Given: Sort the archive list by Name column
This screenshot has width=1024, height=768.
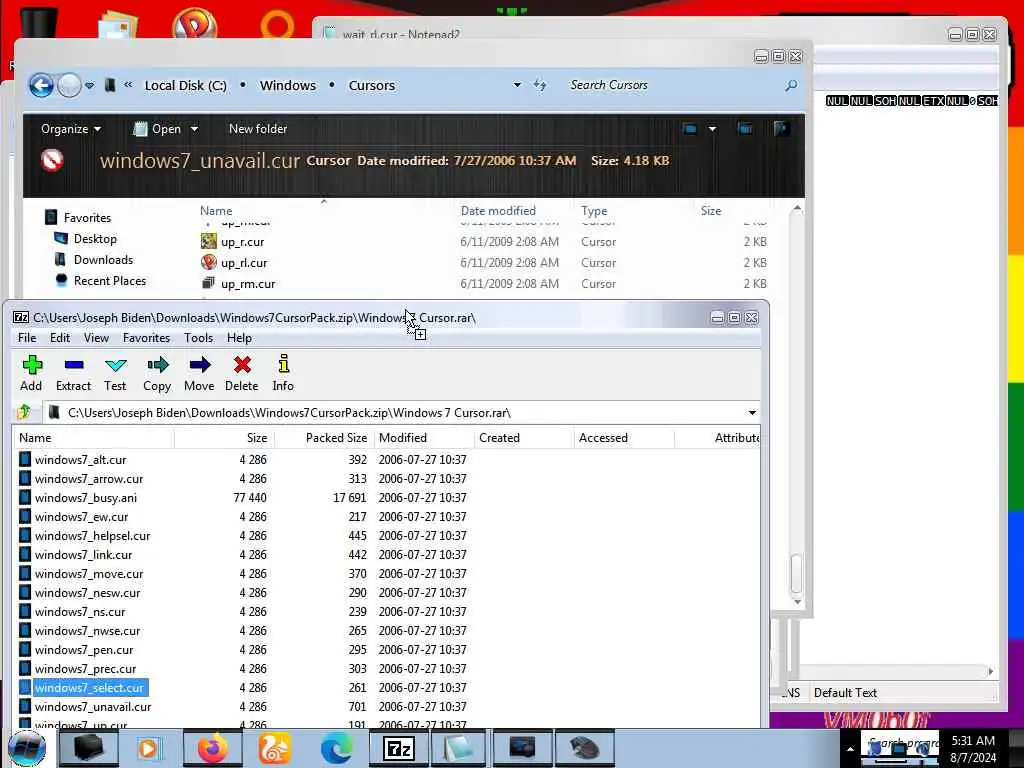Looking at the screenshot, I should [93, 438].
